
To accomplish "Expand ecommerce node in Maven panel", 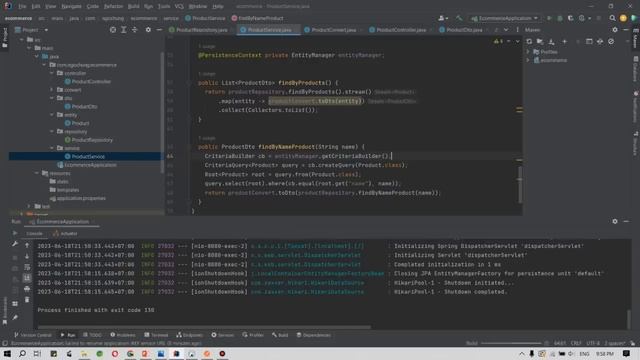I will (x=528, y=60).
